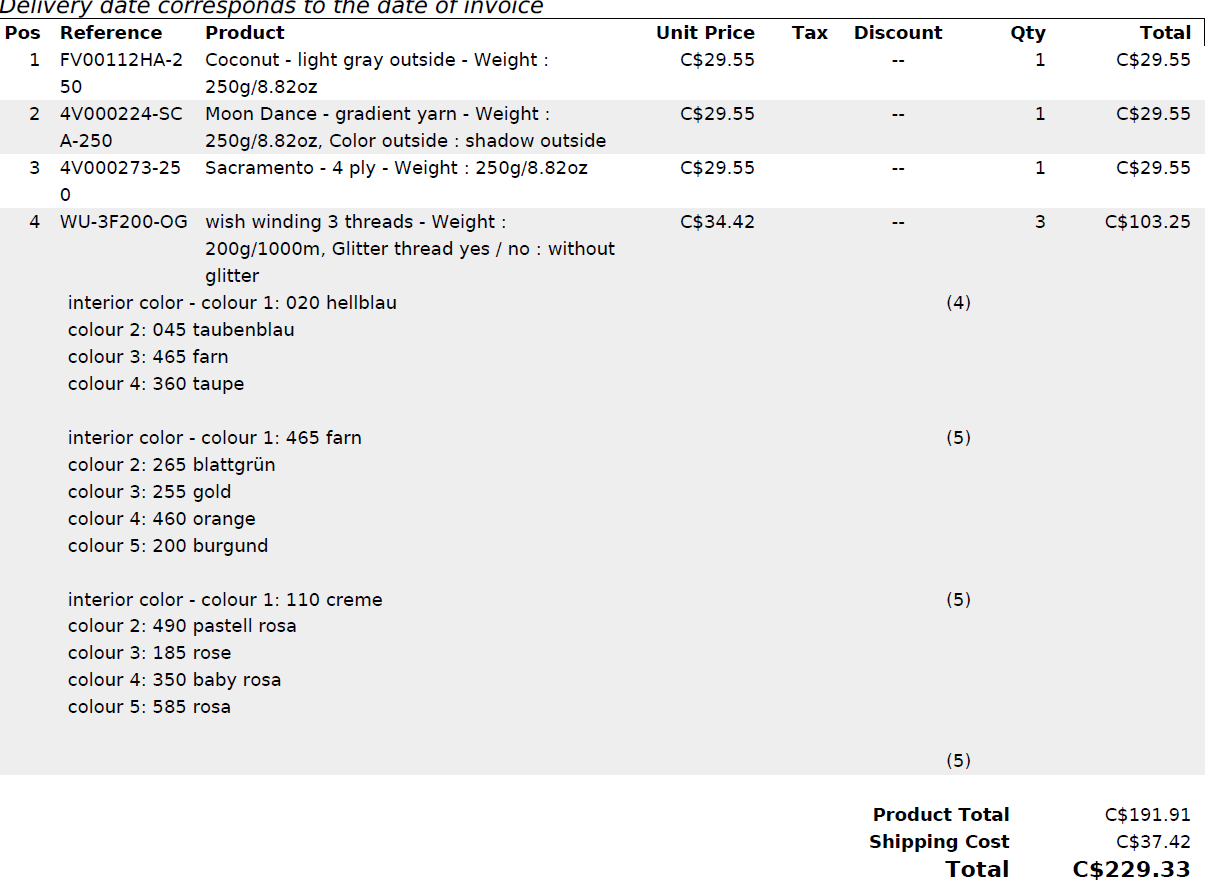Click colour 5: 200 burgund line
This screenshot has width=1214, height=886.
[168, 546]
